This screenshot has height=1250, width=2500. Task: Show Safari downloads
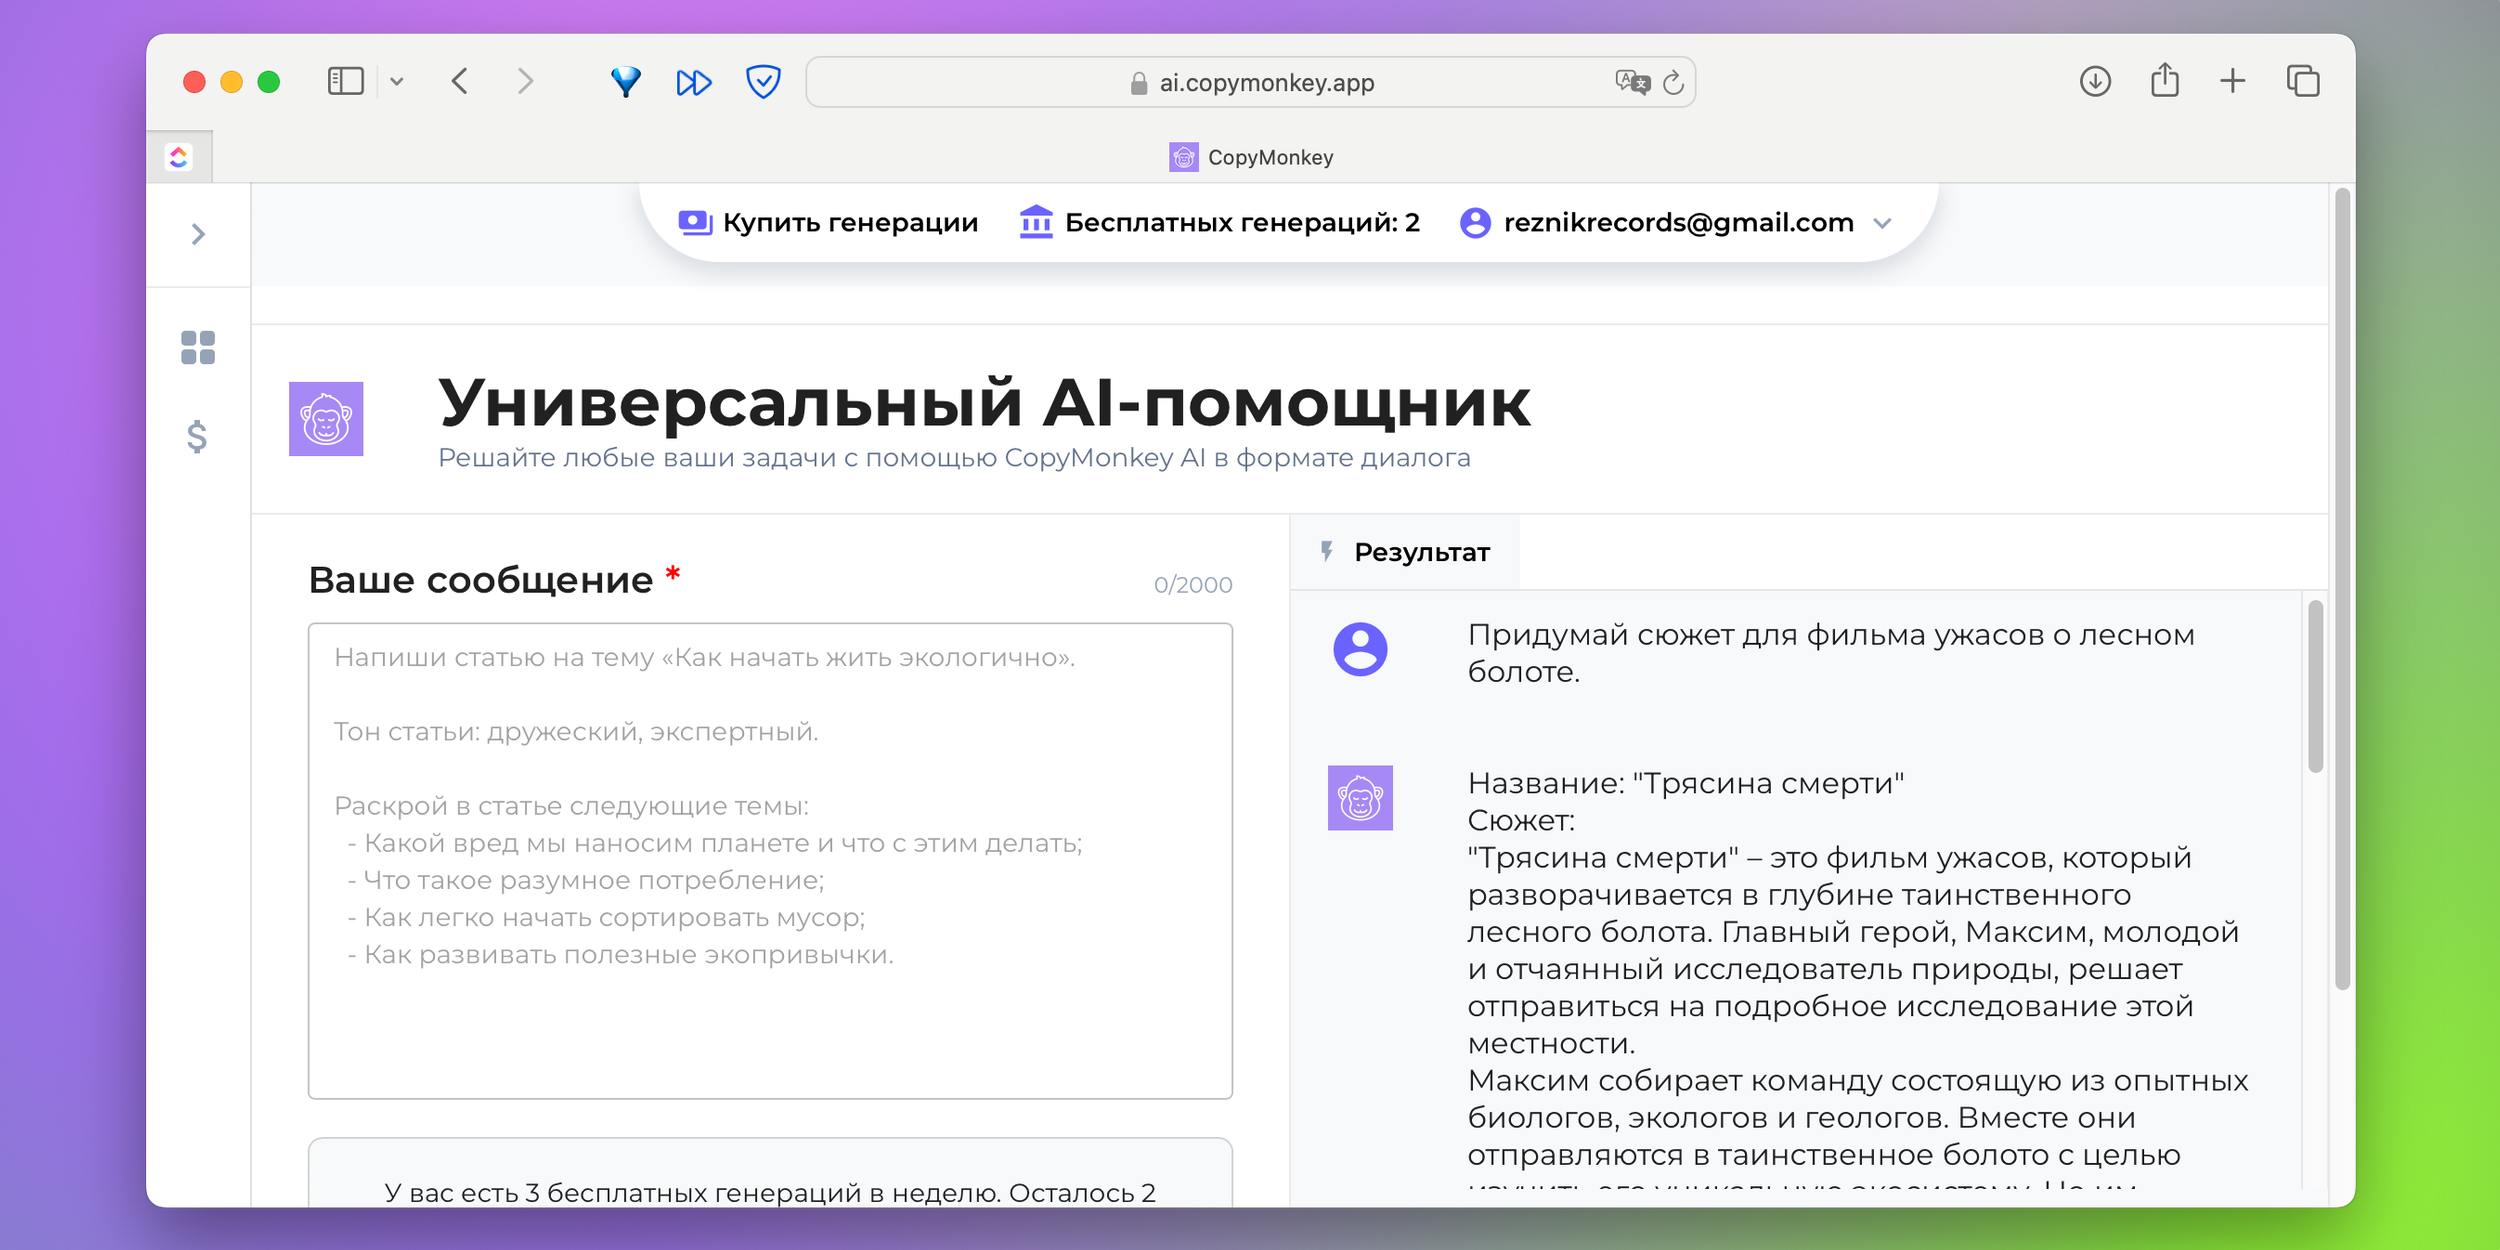(2095, 81)
